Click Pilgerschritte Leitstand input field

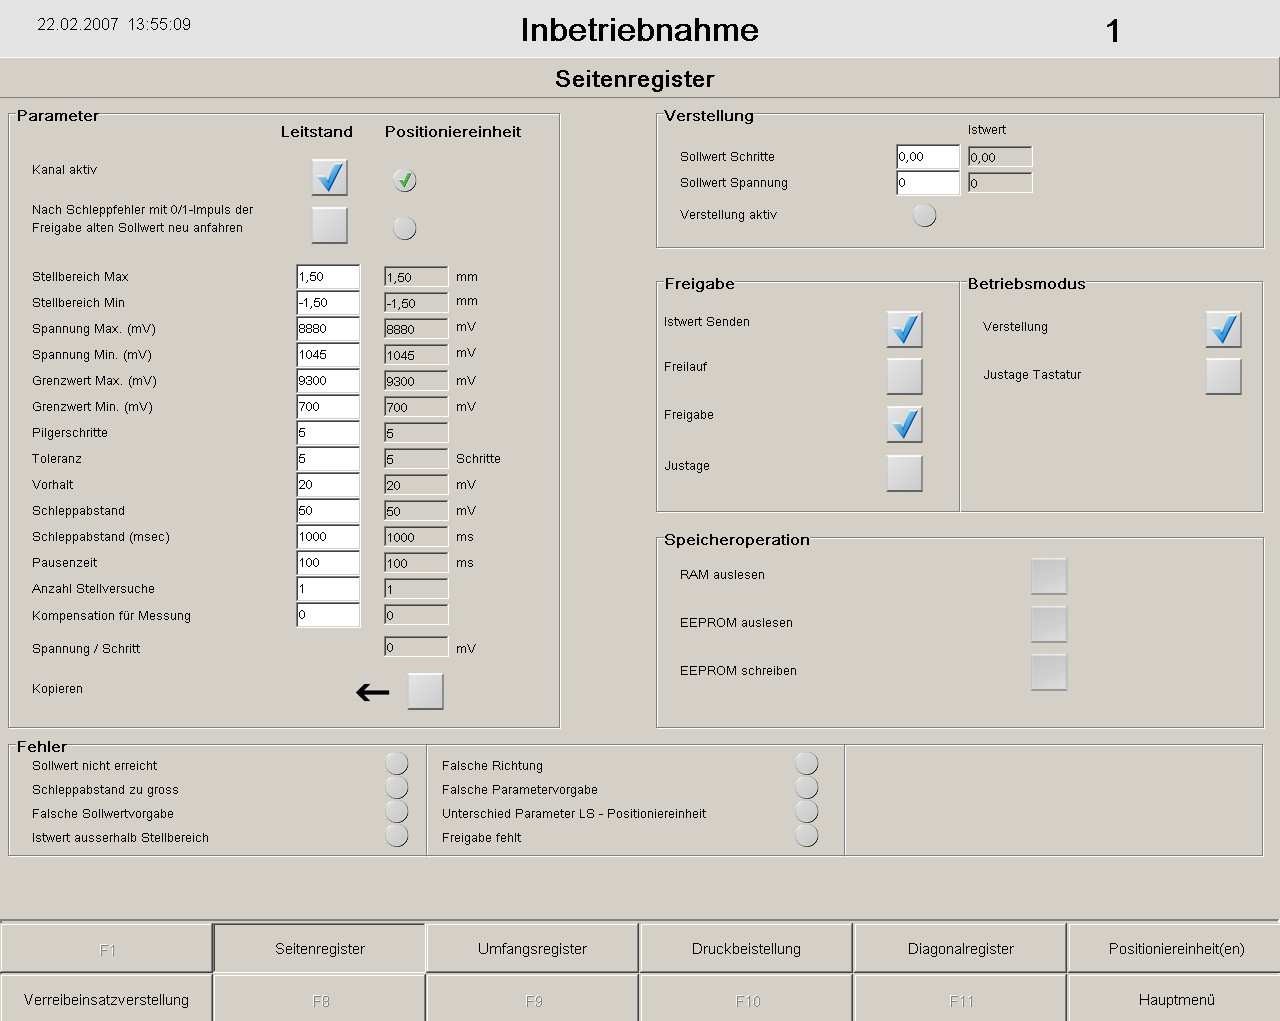point(328,433)
